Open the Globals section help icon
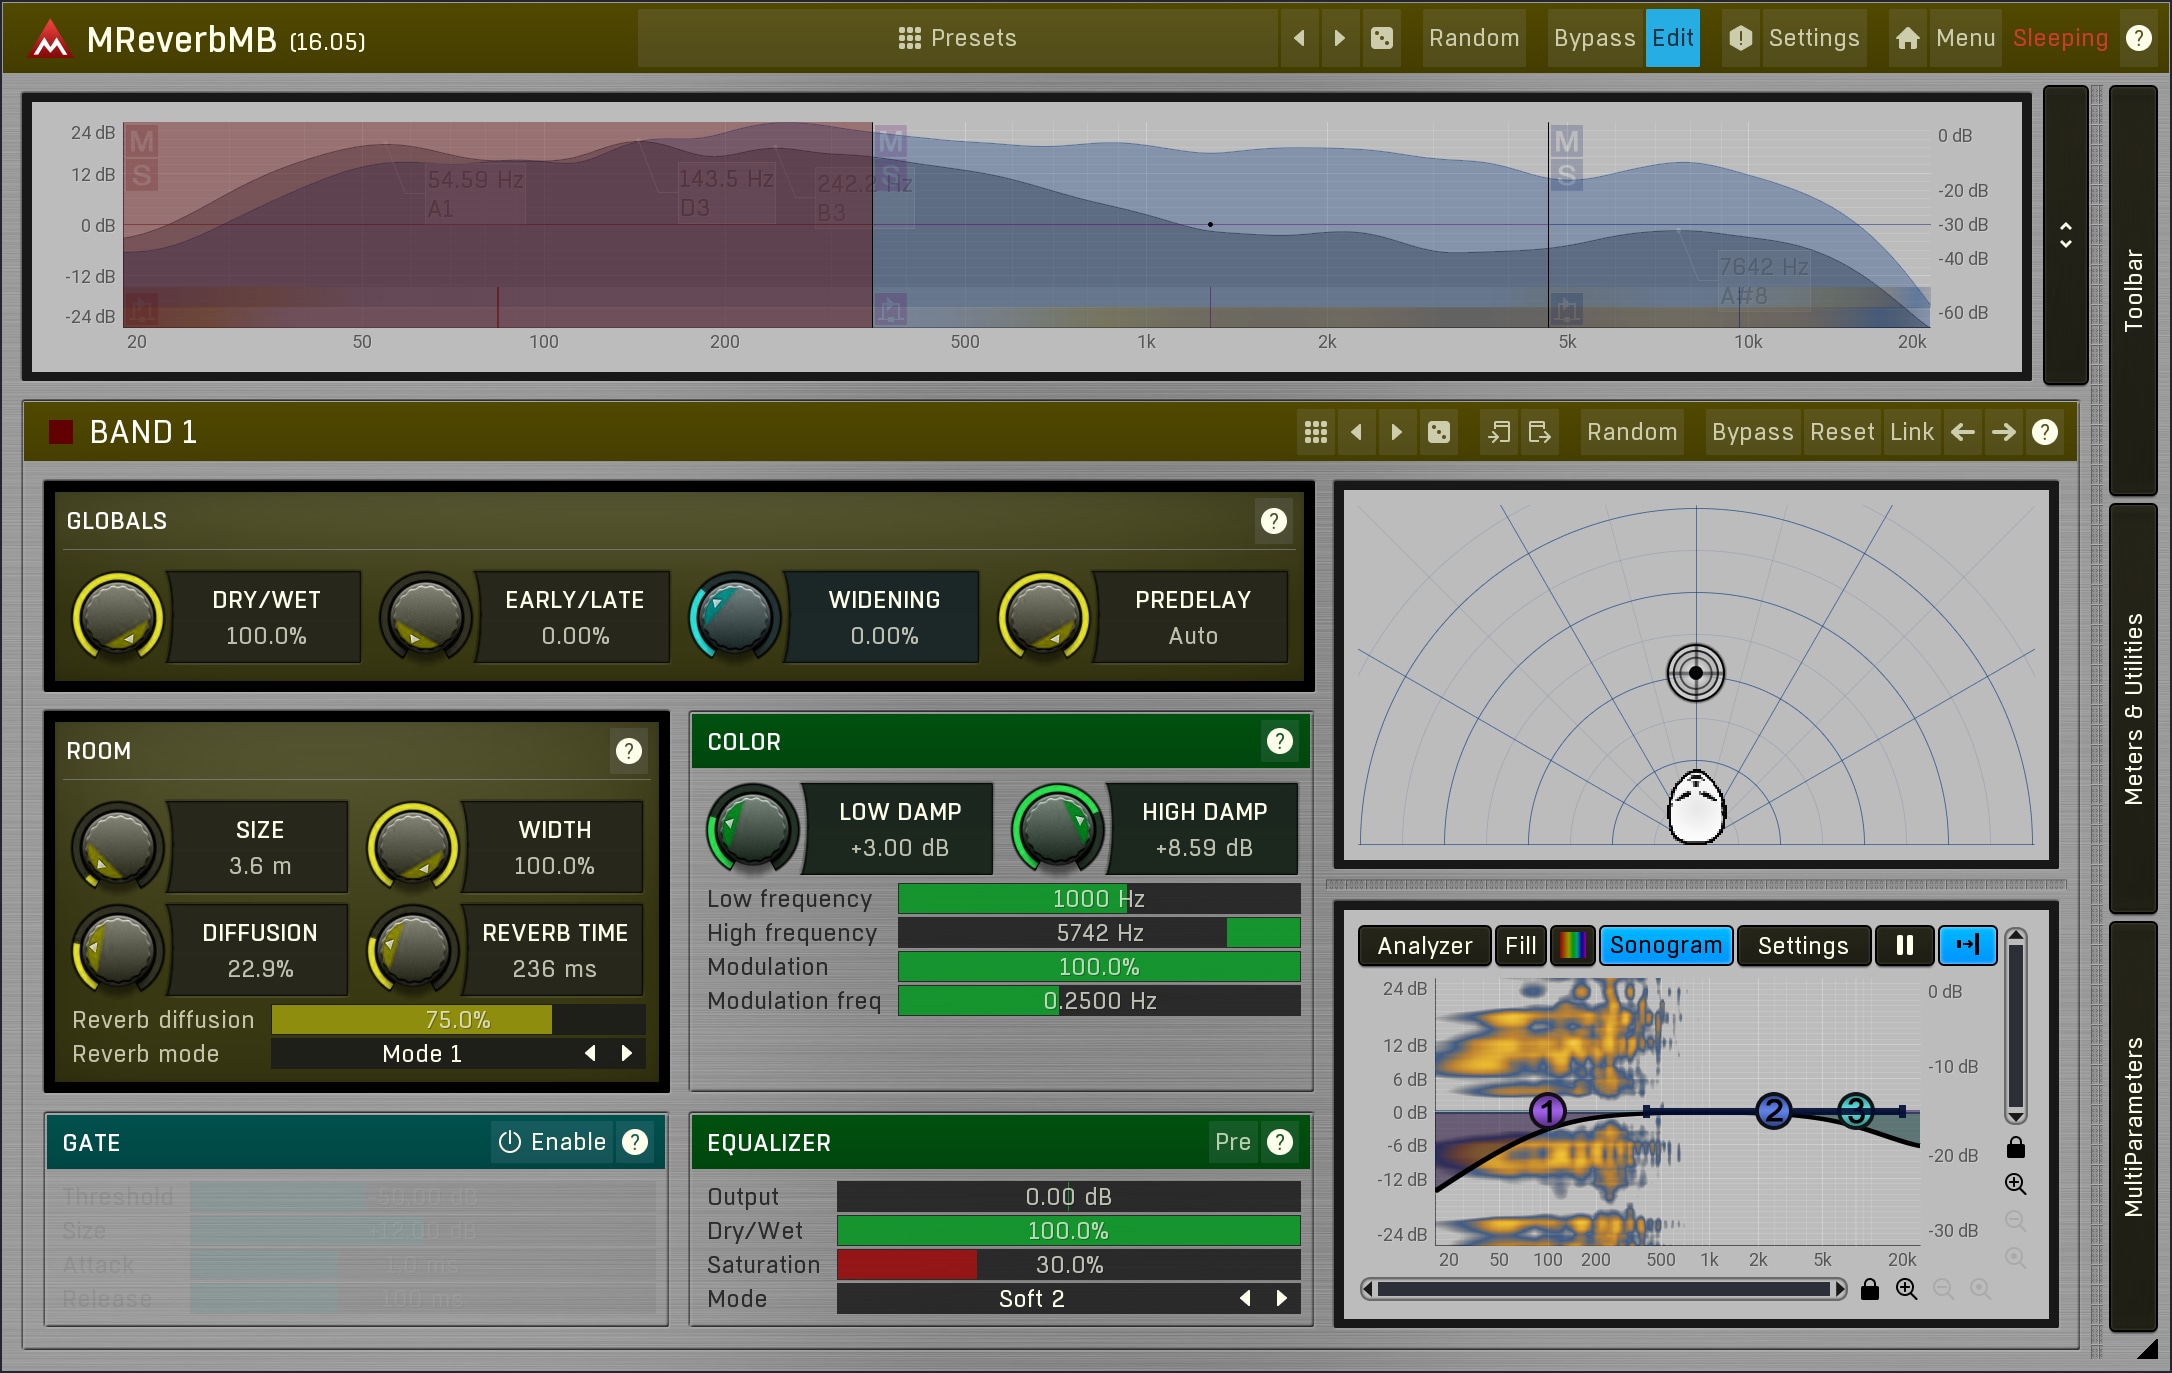 pos(1273,521)
